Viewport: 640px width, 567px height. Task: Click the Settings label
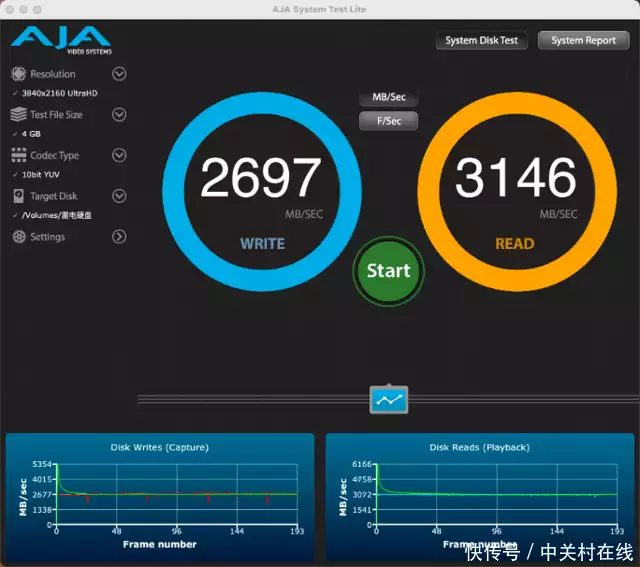[x=47, y=237]
